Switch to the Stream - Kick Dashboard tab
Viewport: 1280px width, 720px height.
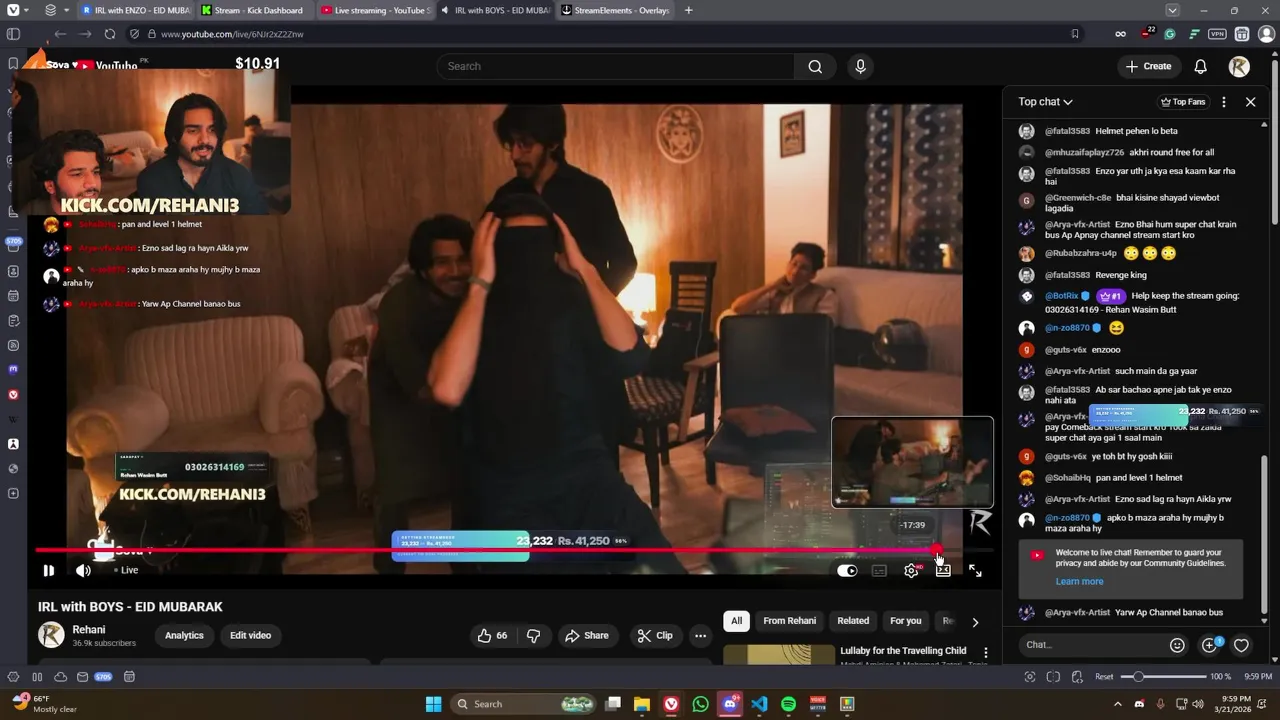(x=255, y=10)
